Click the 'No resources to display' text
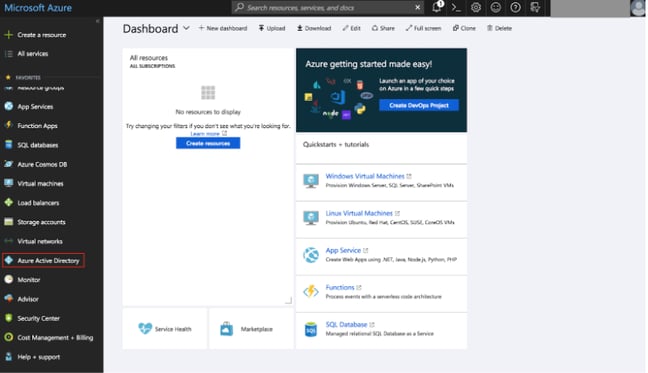648x373 pixels. tap(208, 112)
